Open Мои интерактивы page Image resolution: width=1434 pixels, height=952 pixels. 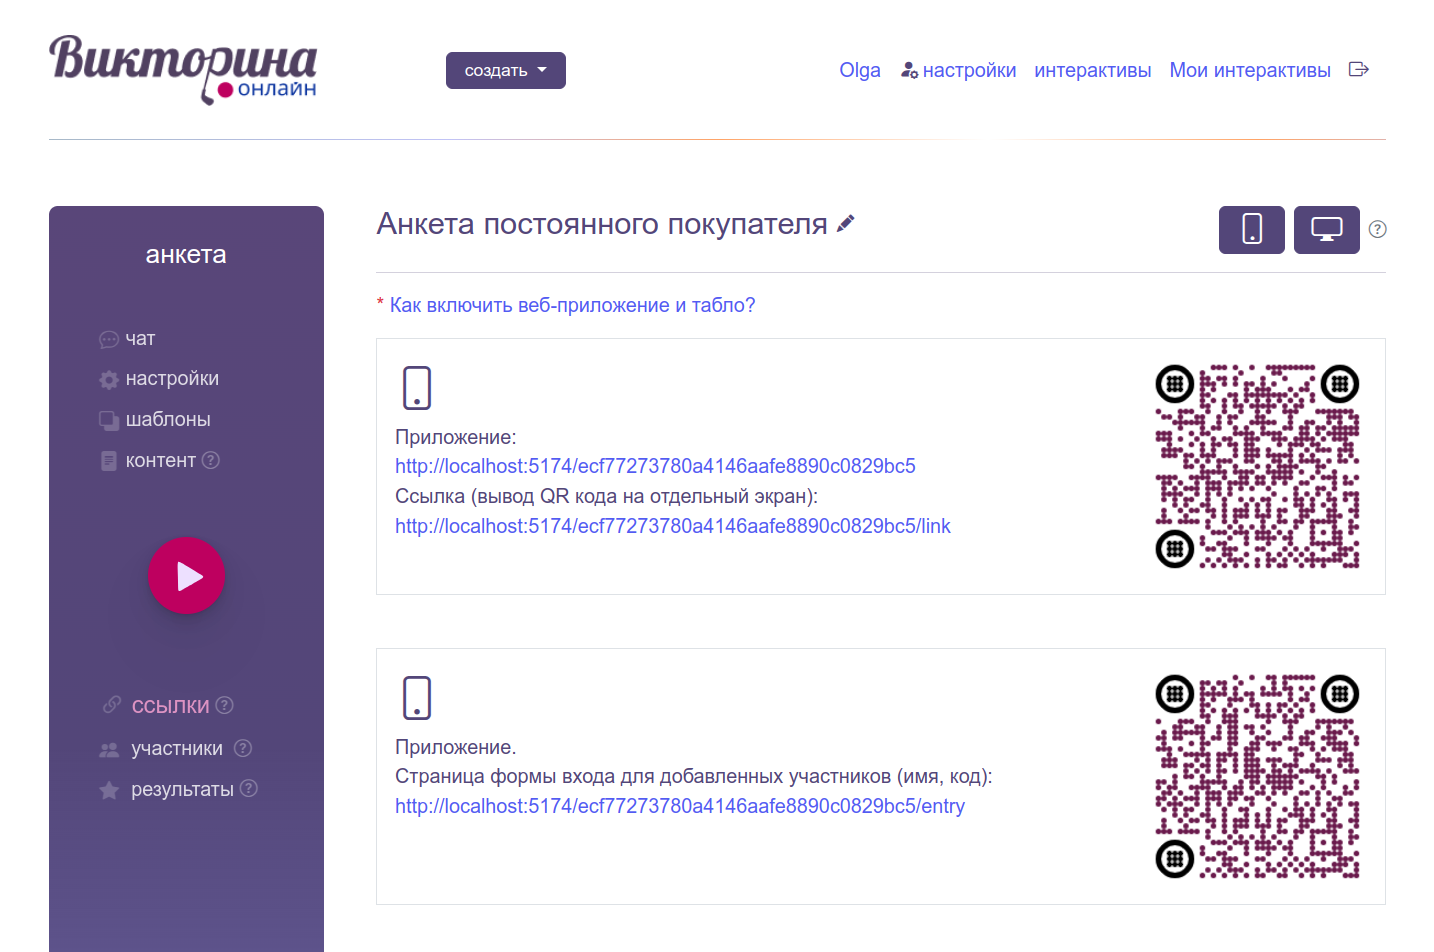tap(1250, 70)
